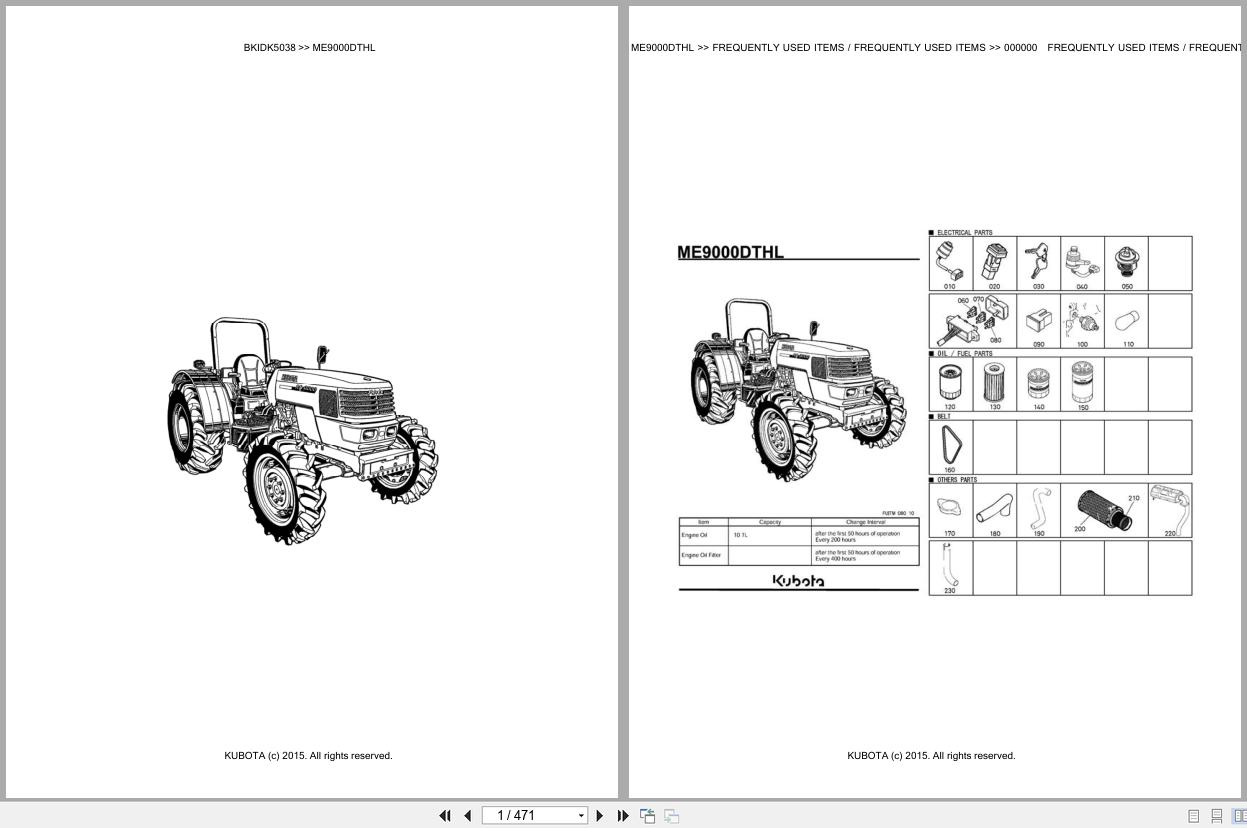
Task: Click the Item column header in table
Action: click(703, 522)
